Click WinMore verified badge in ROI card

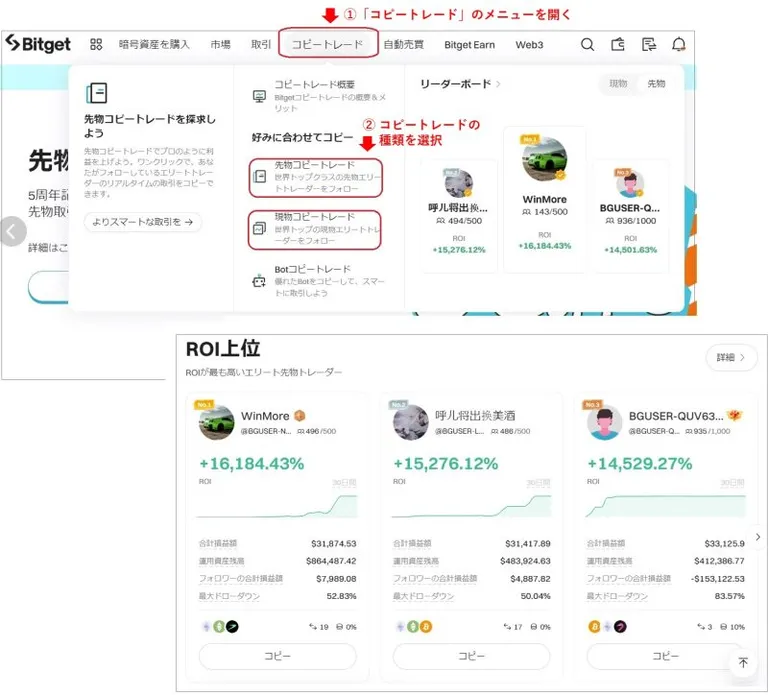(300, 416)
